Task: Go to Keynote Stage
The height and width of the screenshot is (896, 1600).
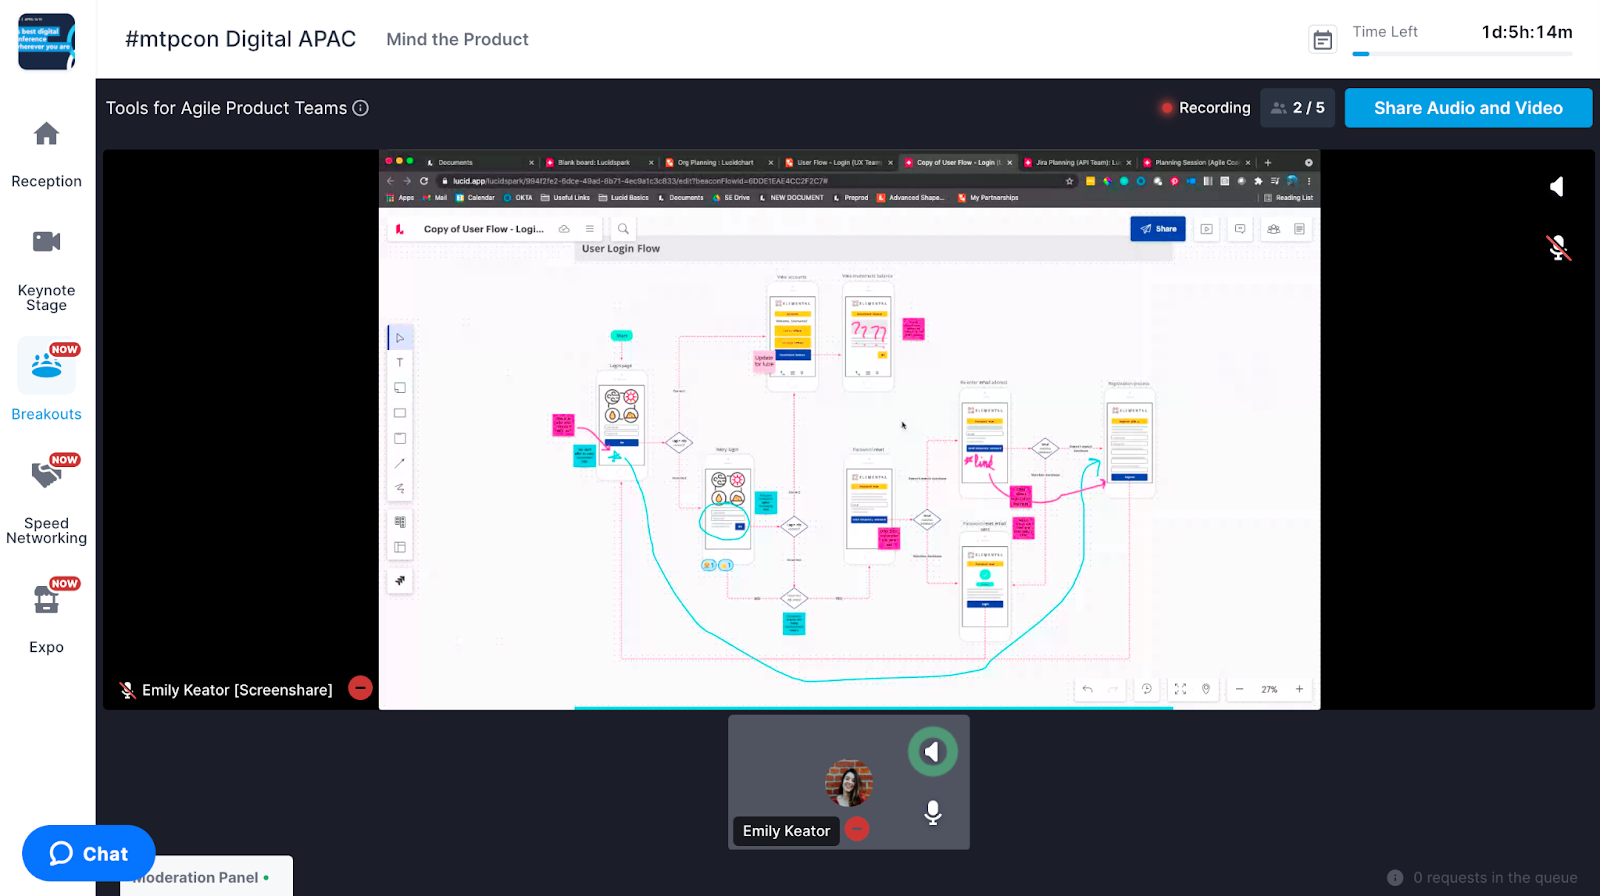Action: point(46,242)
